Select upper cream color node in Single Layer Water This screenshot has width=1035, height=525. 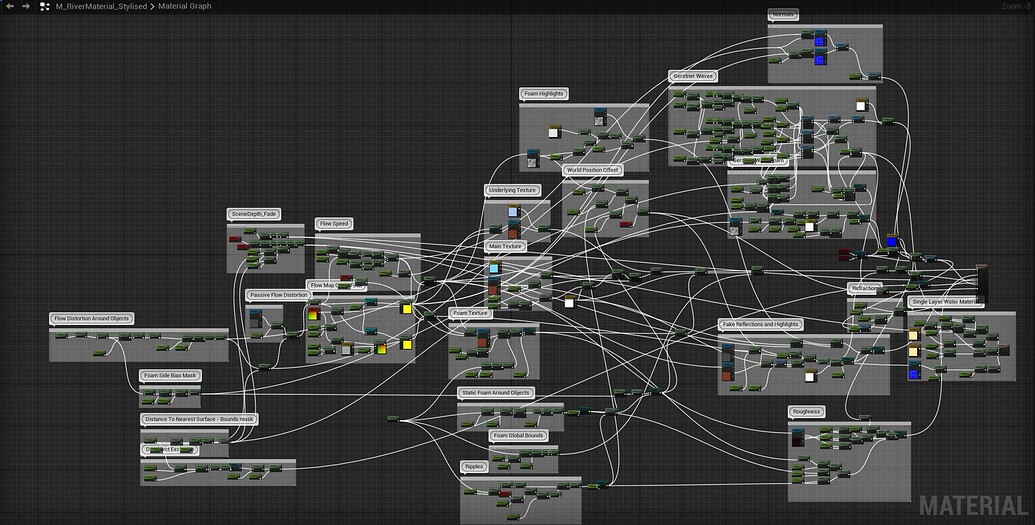coord(913,335)
